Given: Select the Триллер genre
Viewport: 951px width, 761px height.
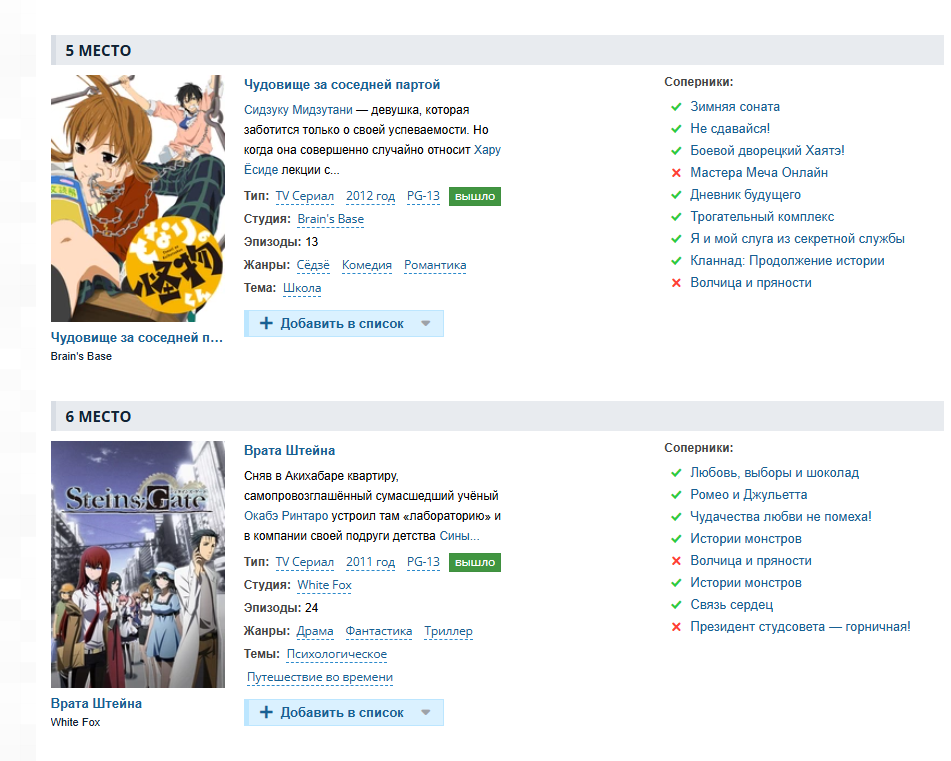Looking at the screenshot, I should (448, 631).
